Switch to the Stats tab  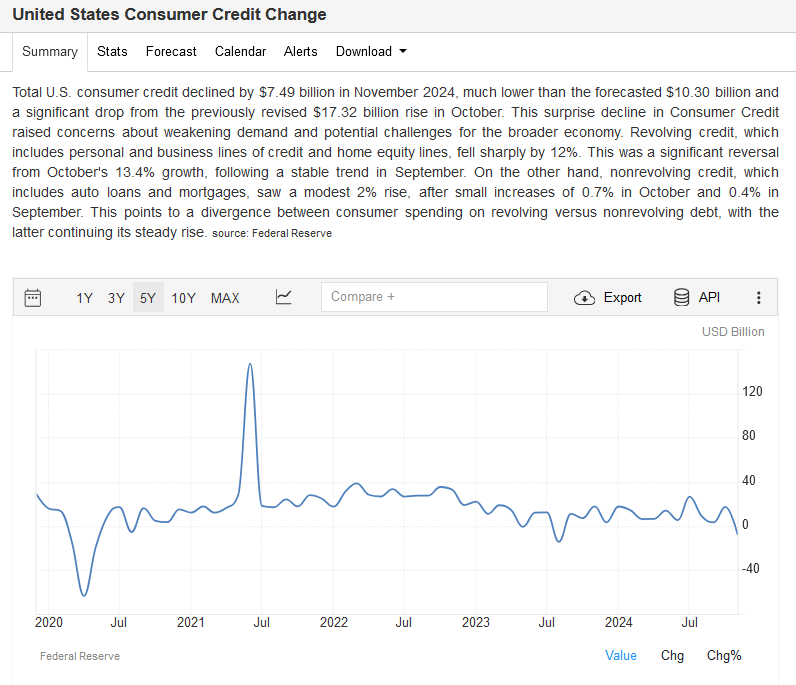[x=112, y=51]
